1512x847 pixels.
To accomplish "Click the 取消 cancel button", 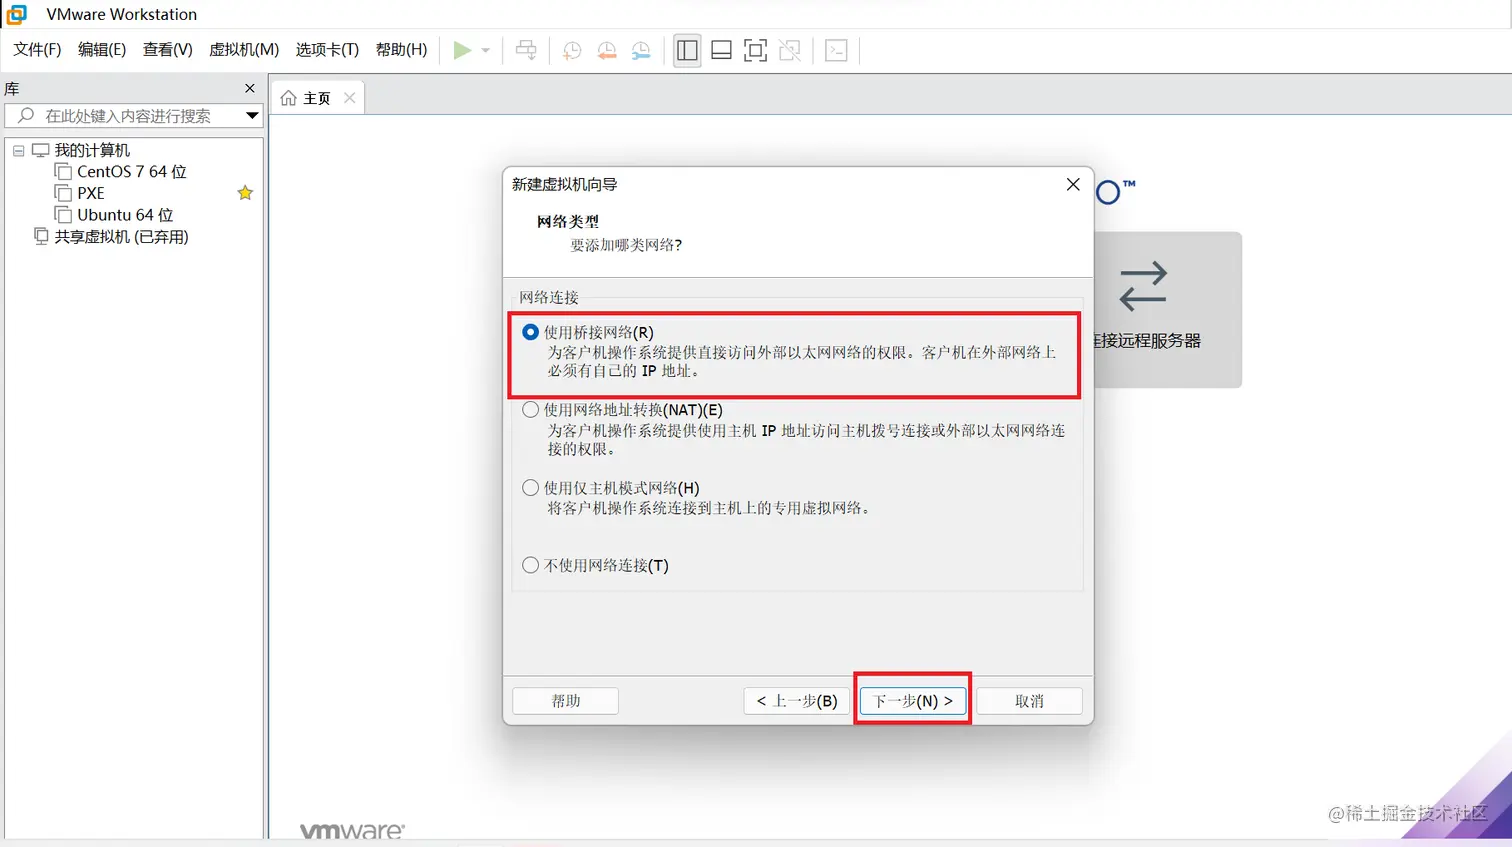I will [1029, 701].
